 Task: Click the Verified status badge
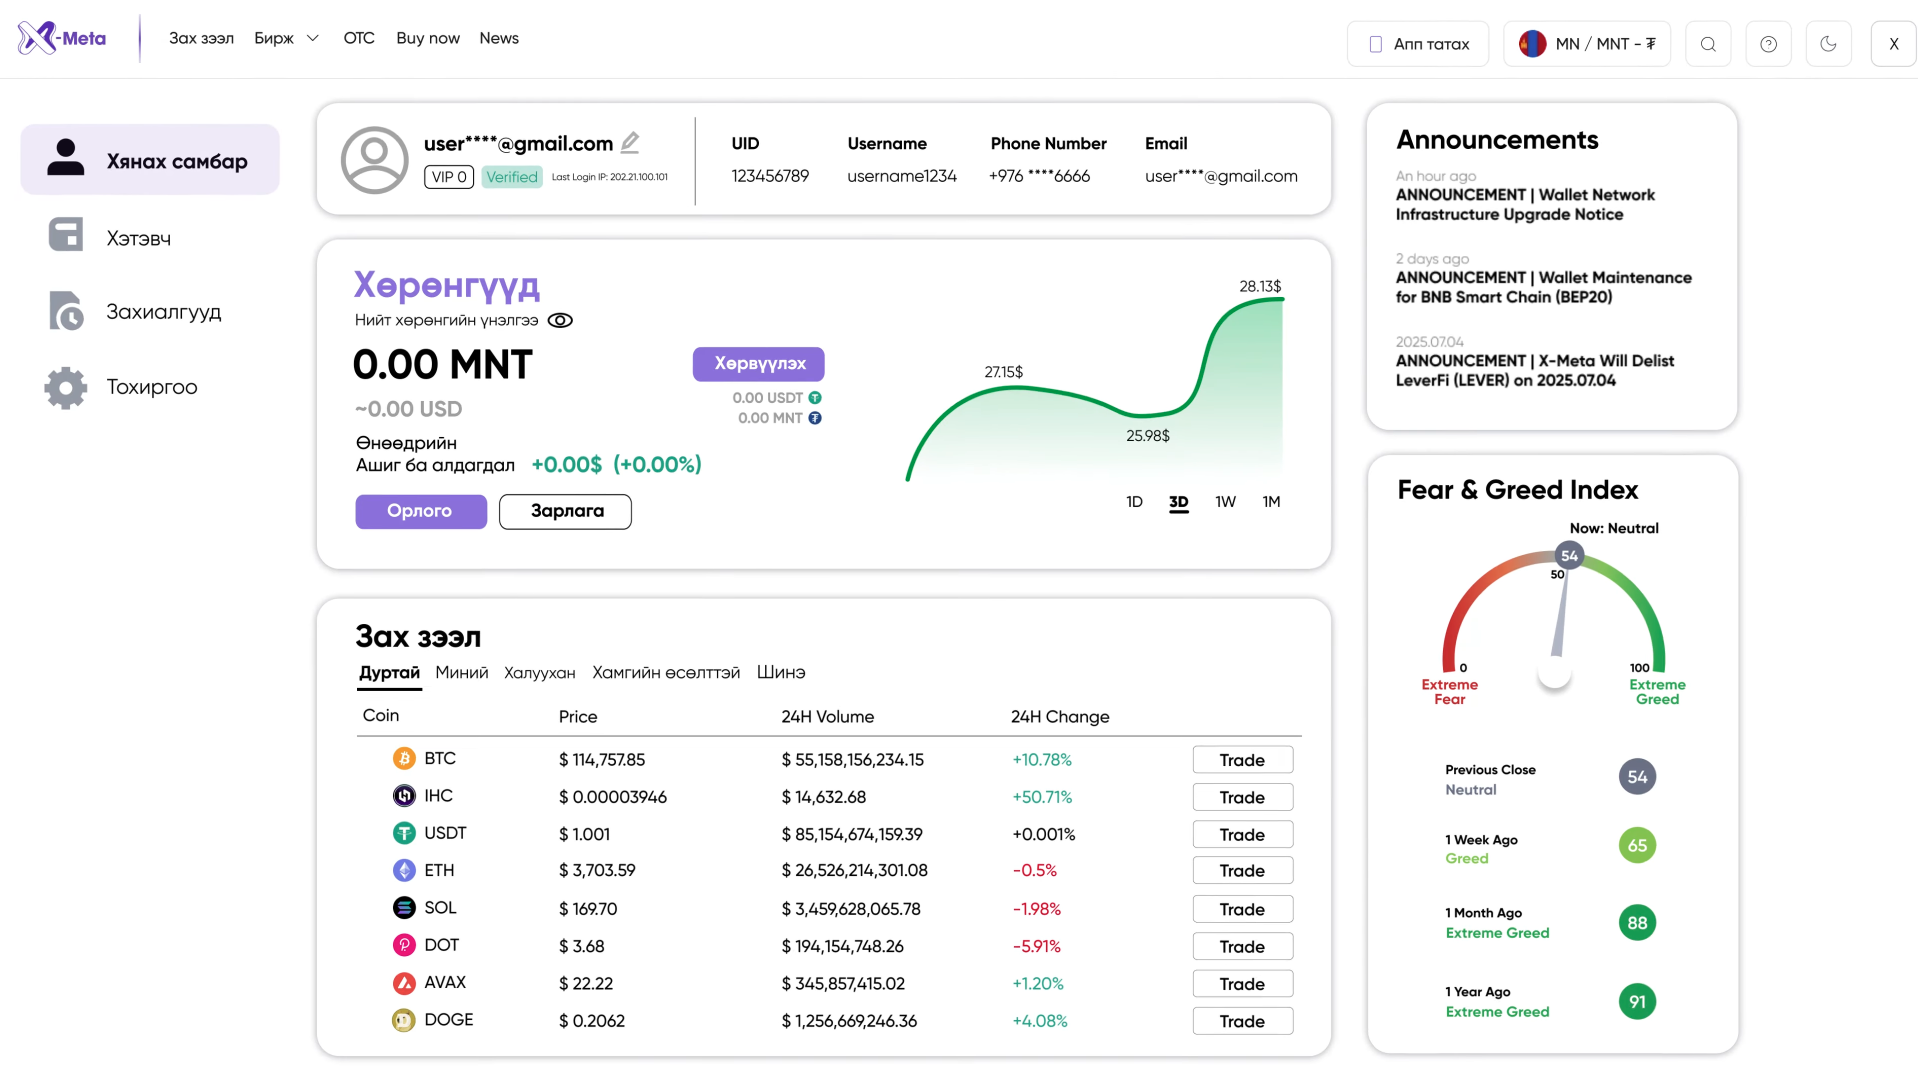pyautogui.click(x=512, y=177)
